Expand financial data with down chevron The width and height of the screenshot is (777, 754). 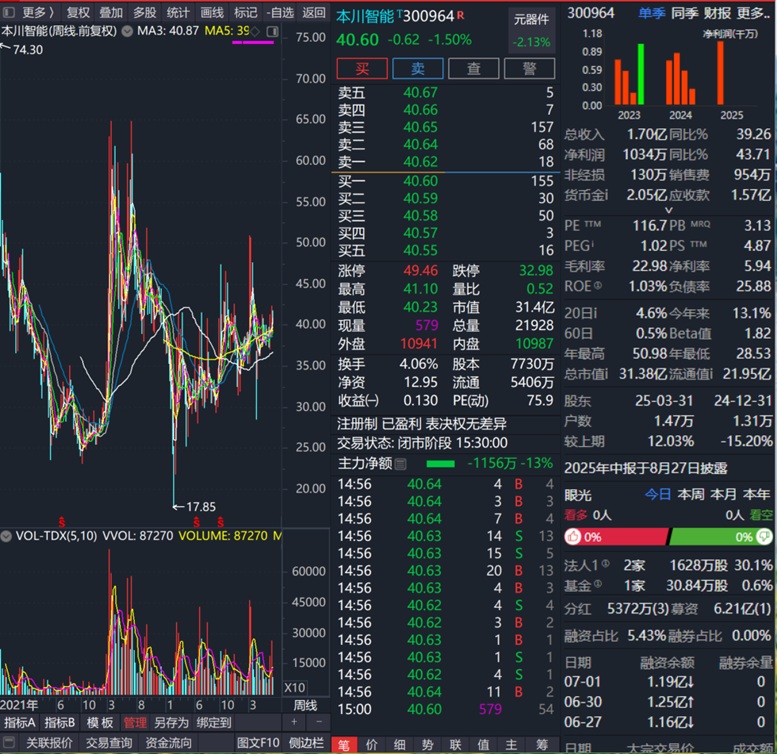pos(668,210)
